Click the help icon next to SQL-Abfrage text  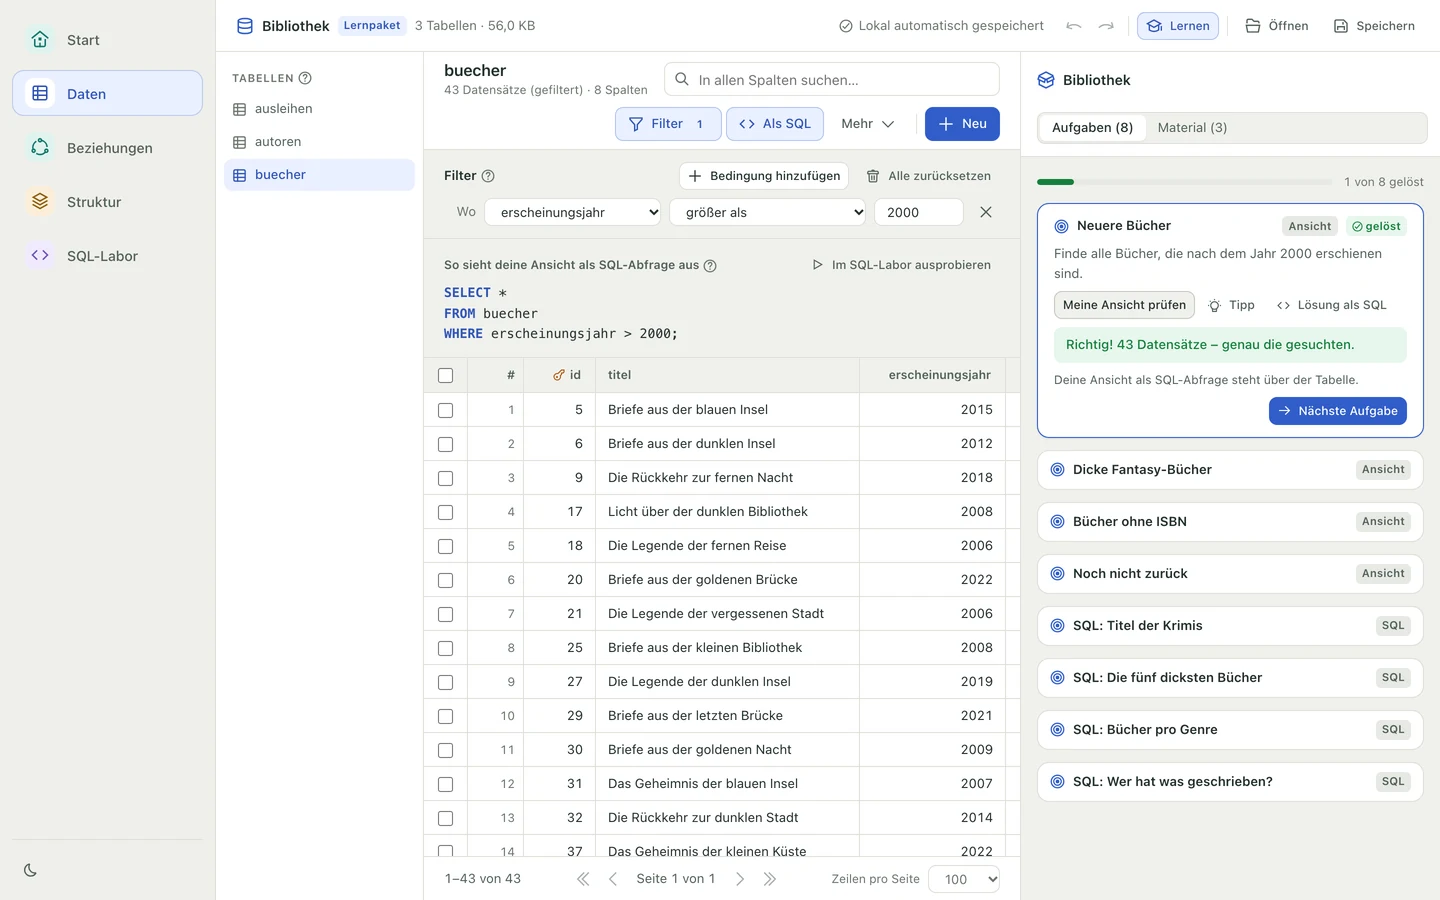click(x=710, y=266)
